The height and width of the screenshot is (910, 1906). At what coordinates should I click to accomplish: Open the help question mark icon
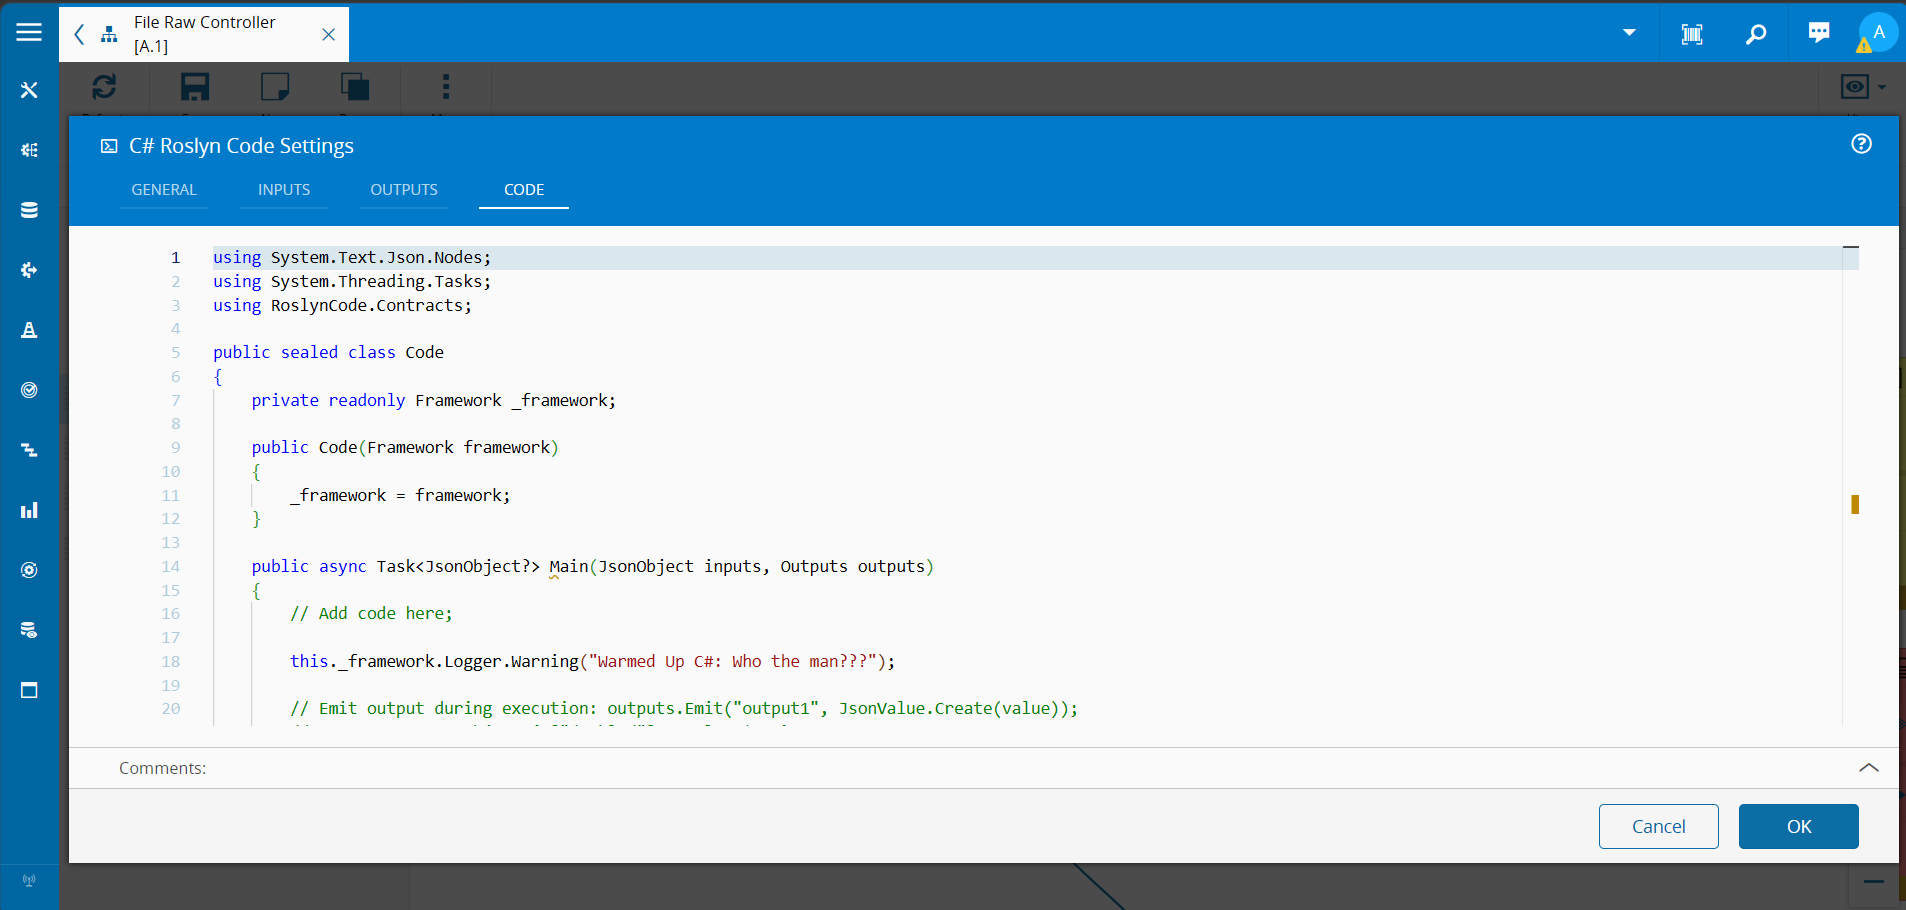[x=1861, y=144]
